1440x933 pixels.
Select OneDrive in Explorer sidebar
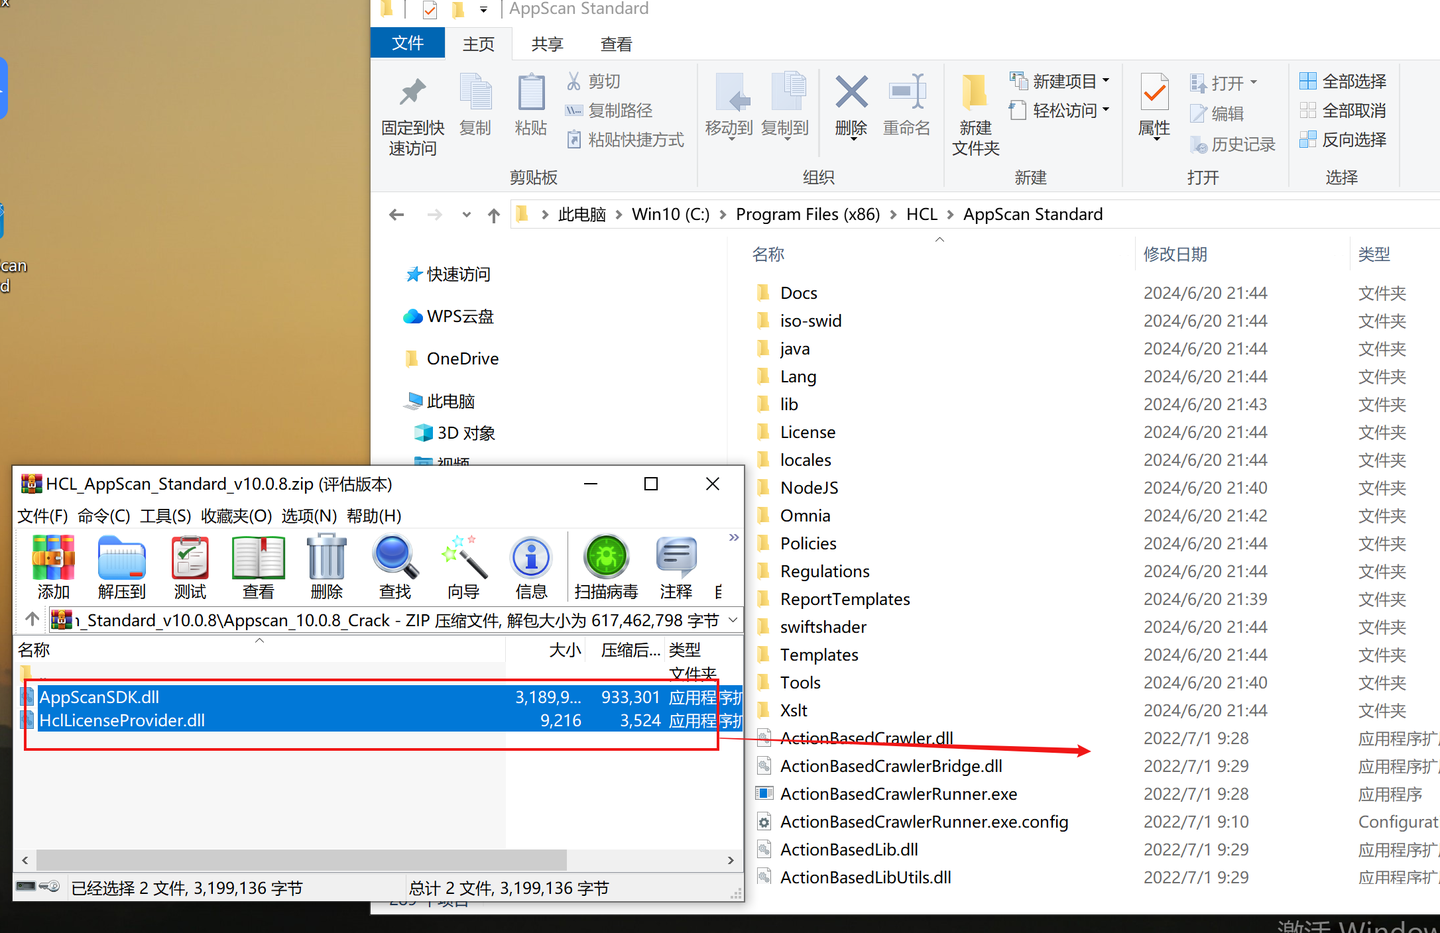pos(452,358)
